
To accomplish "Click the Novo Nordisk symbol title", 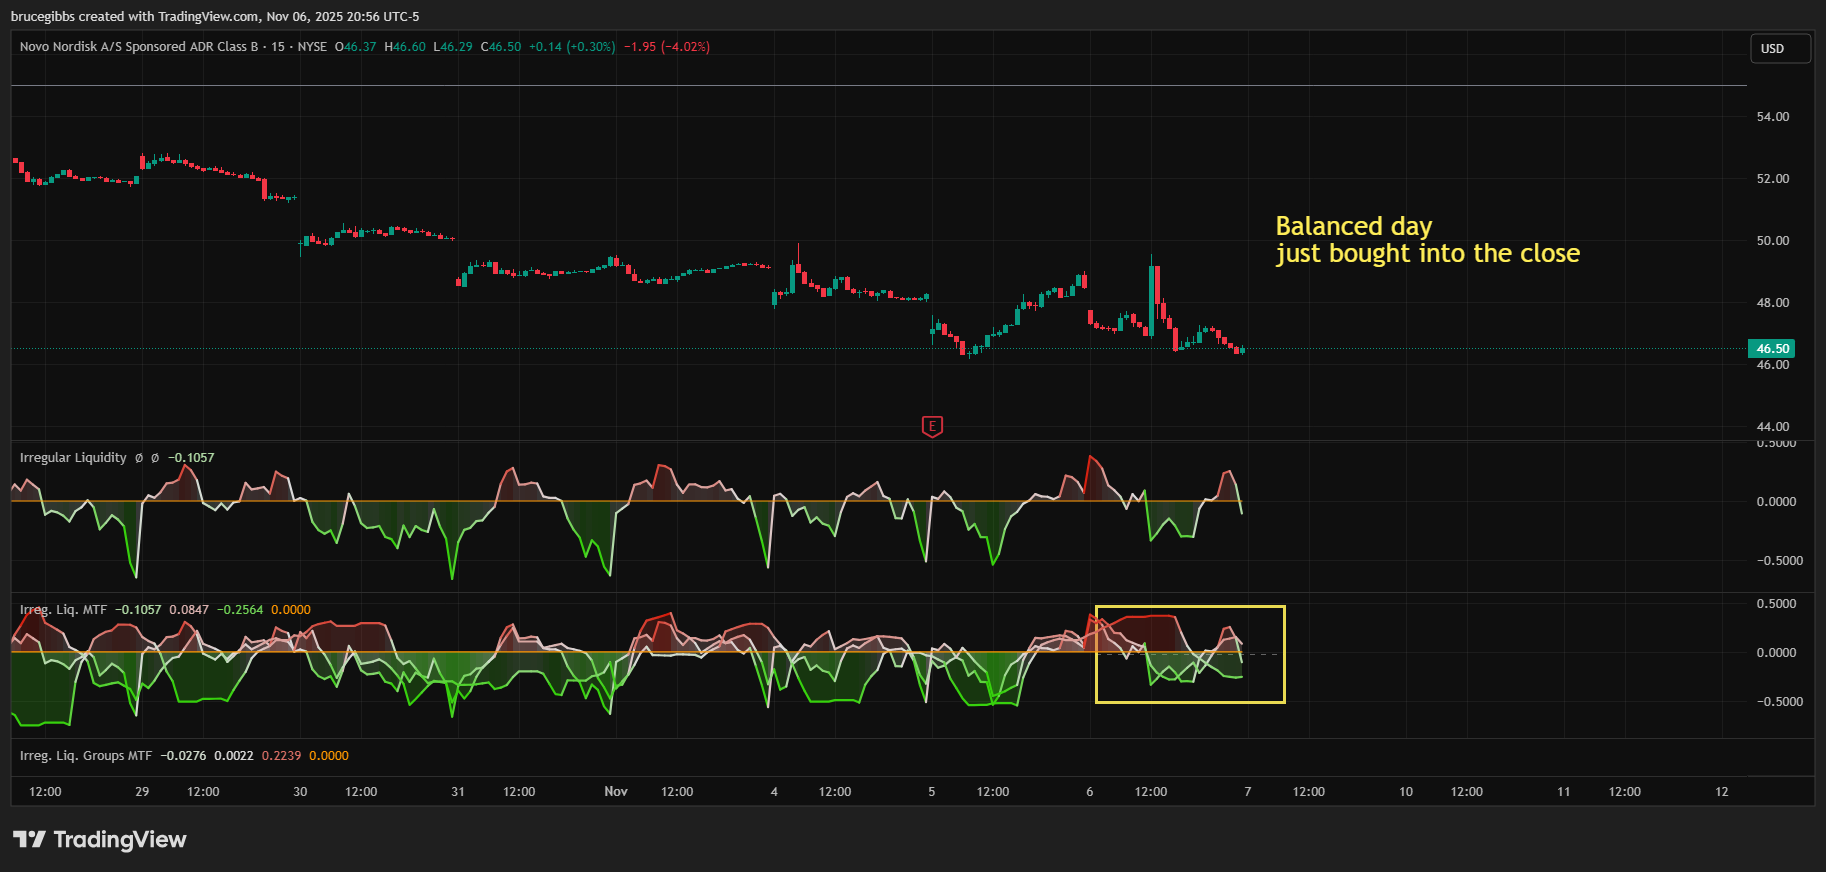I will click(139, 47).
